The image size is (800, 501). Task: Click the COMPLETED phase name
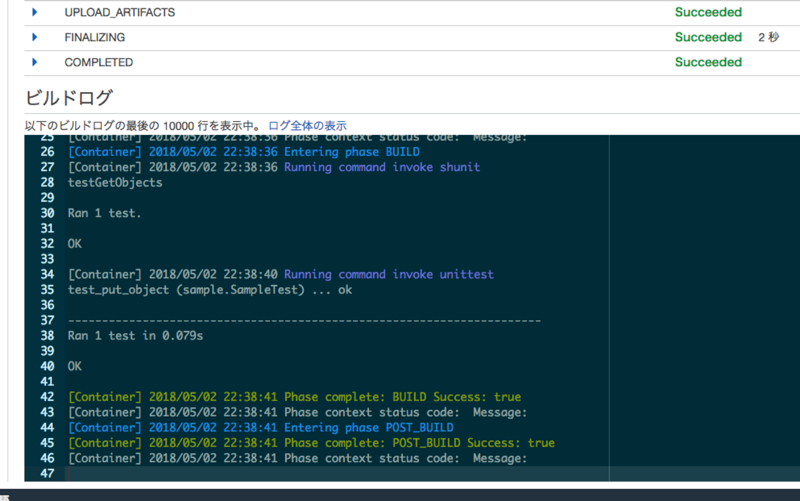click(98, 62)
